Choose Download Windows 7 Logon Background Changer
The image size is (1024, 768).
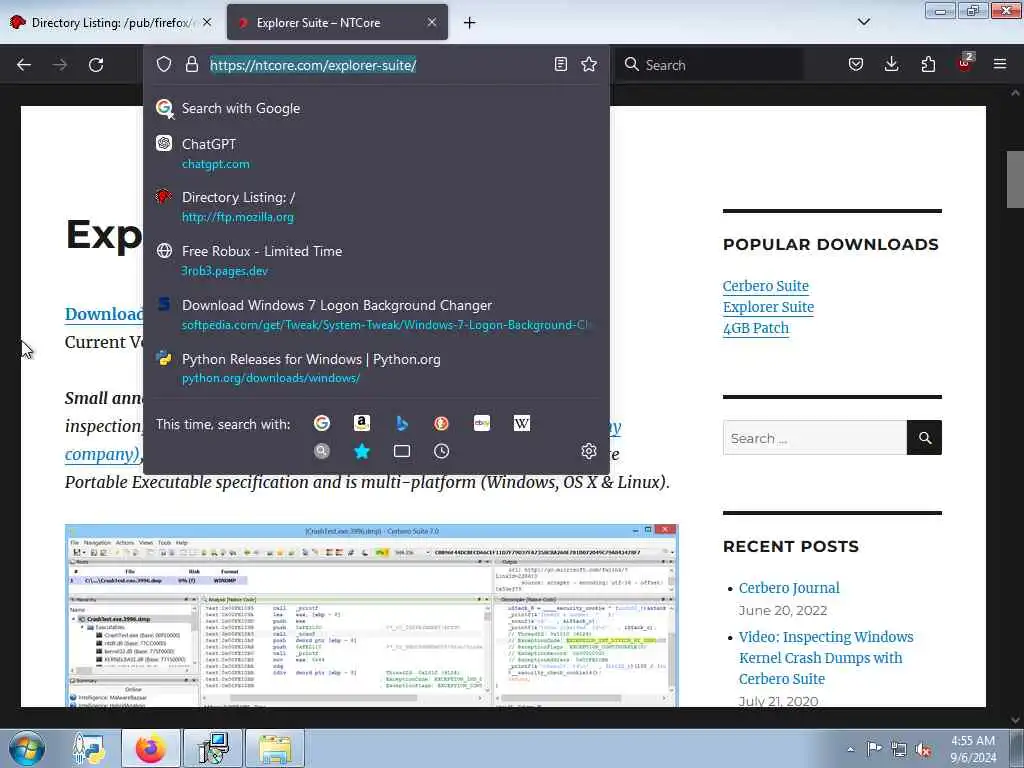[376, 315]
